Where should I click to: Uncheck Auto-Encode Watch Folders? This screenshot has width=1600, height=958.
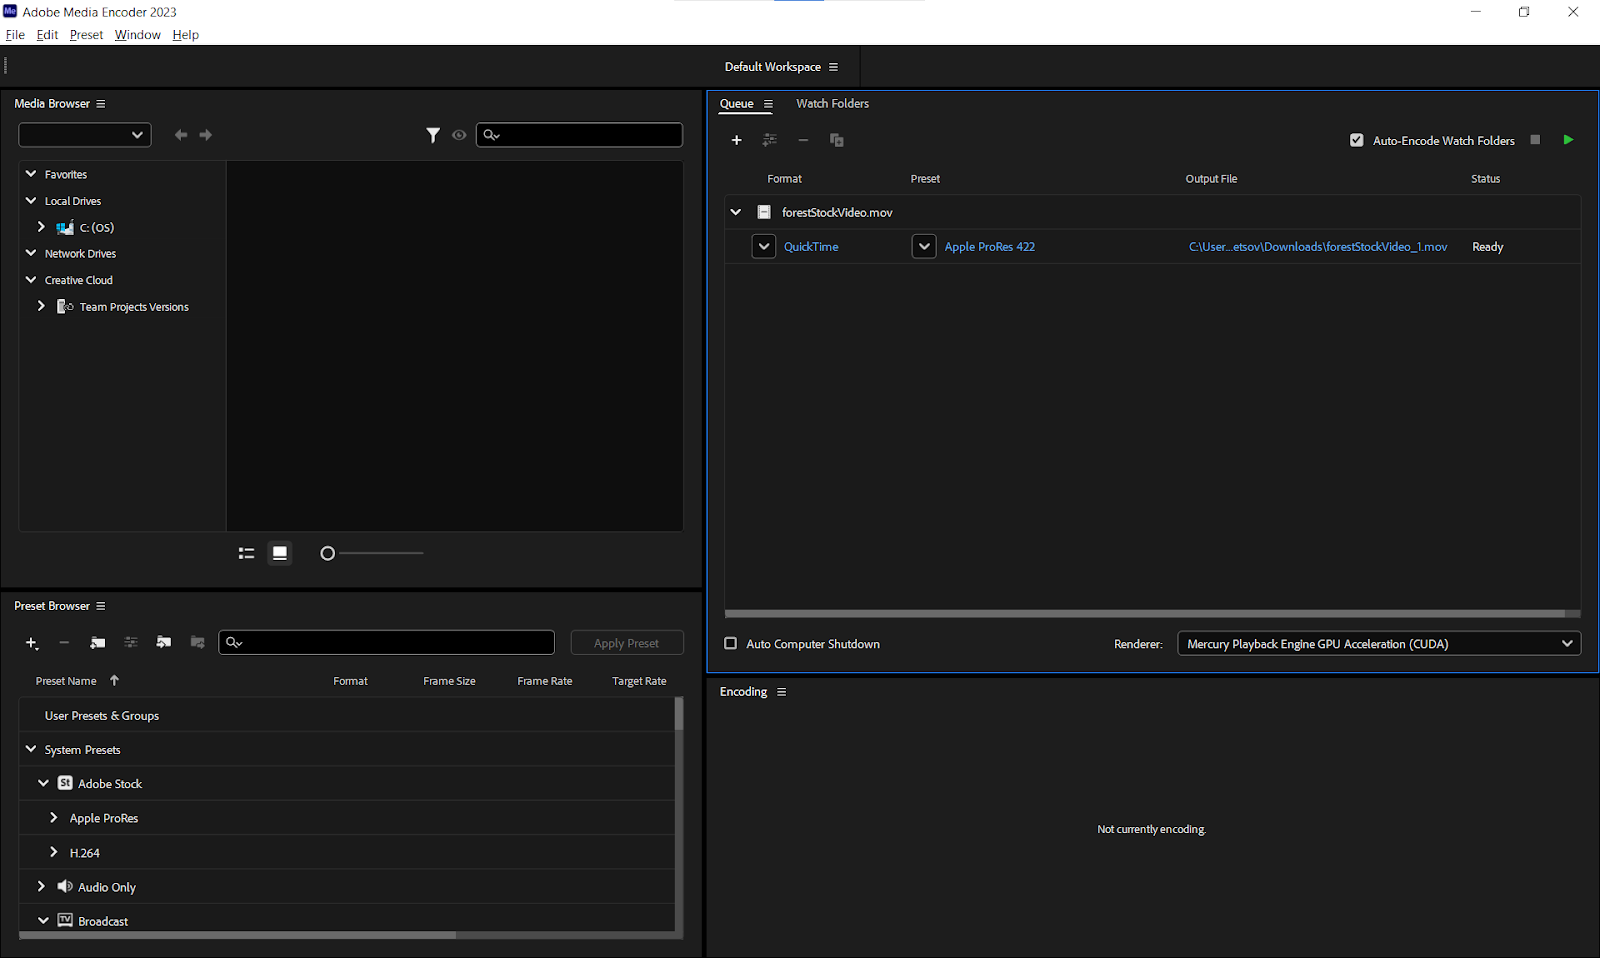(1357, 141)
